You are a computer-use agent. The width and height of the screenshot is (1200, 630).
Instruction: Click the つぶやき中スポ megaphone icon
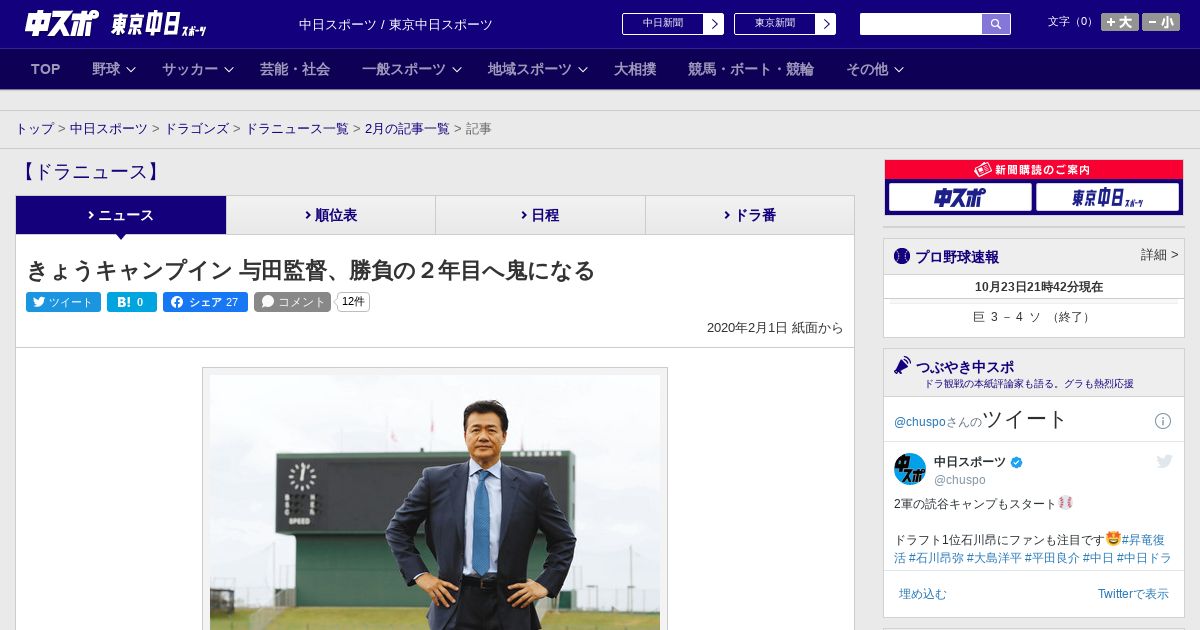[903, 366]
